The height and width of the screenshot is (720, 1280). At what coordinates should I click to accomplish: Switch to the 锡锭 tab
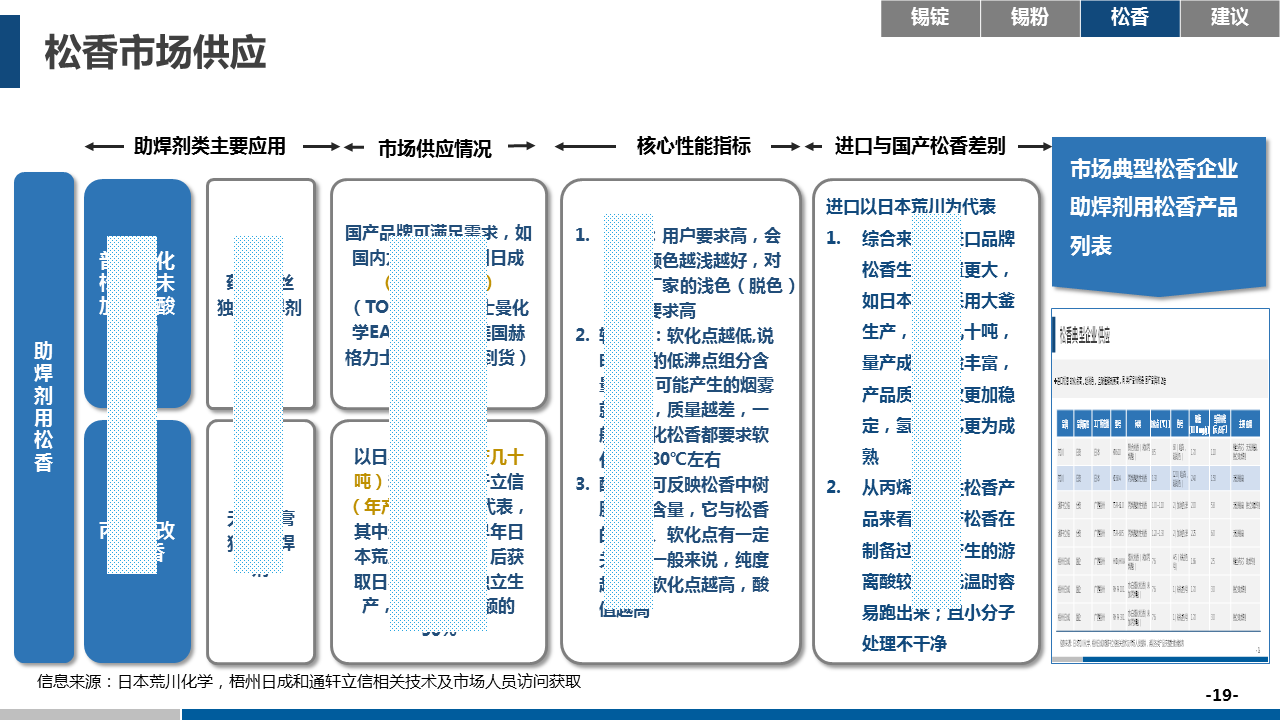[930, 18]
